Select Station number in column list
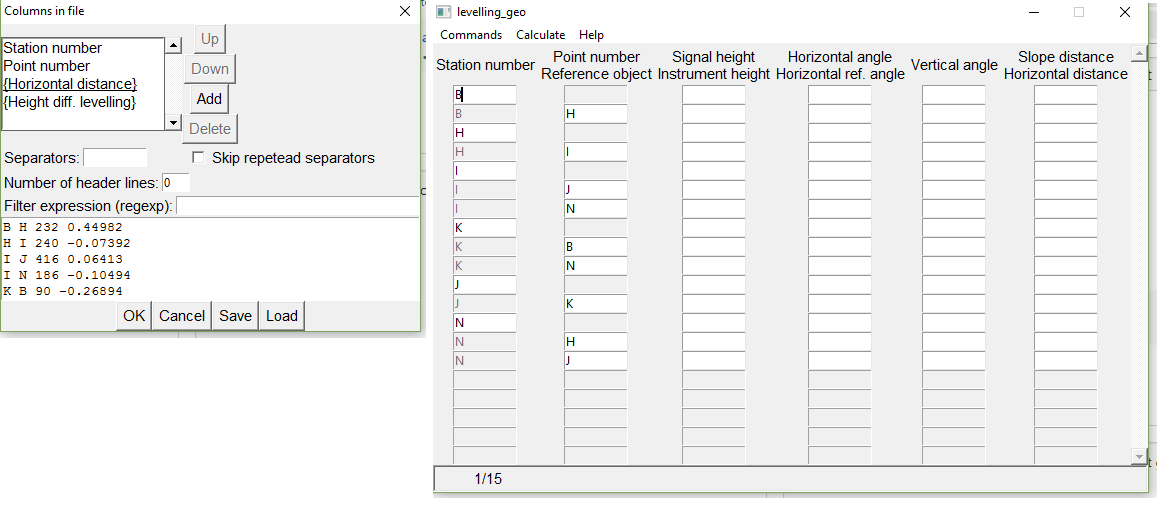The image size is (1159, 505). click(x=53, y=48)
